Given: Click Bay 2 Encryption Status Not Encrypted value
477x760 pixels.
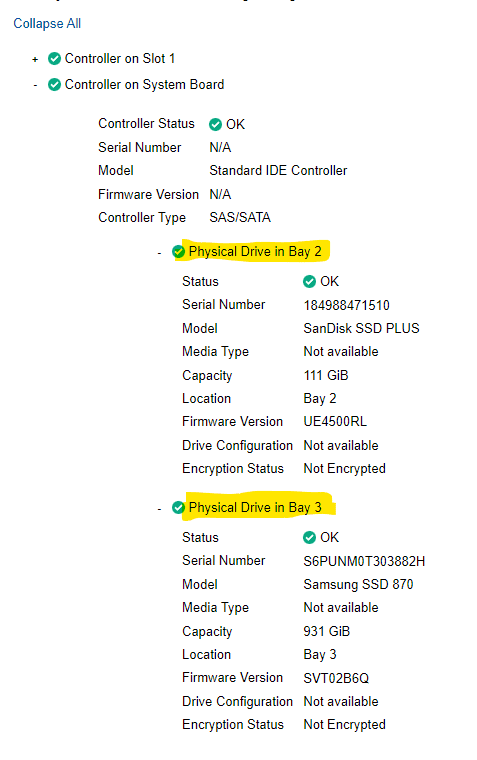Looking at the screenshot, I should coord(345,469).
